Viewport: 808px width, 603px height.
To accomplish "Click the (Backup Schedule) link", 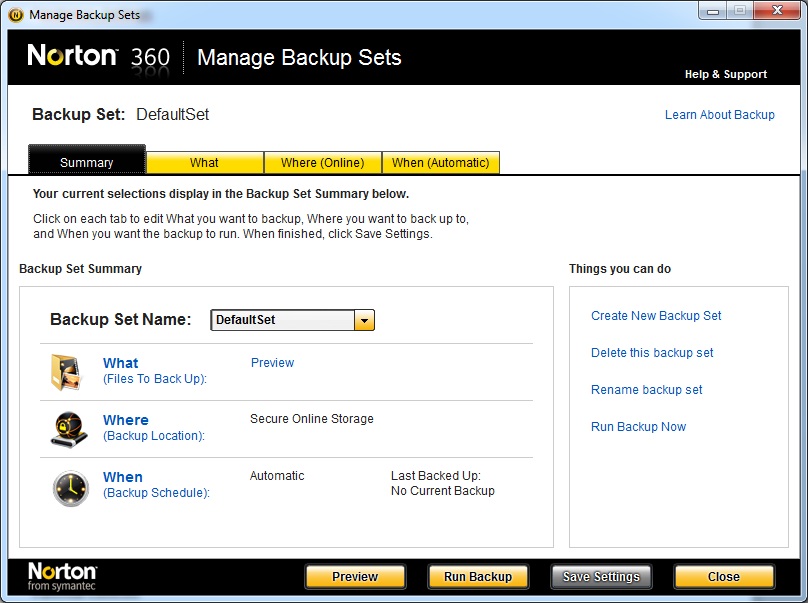I will (156, 493).
